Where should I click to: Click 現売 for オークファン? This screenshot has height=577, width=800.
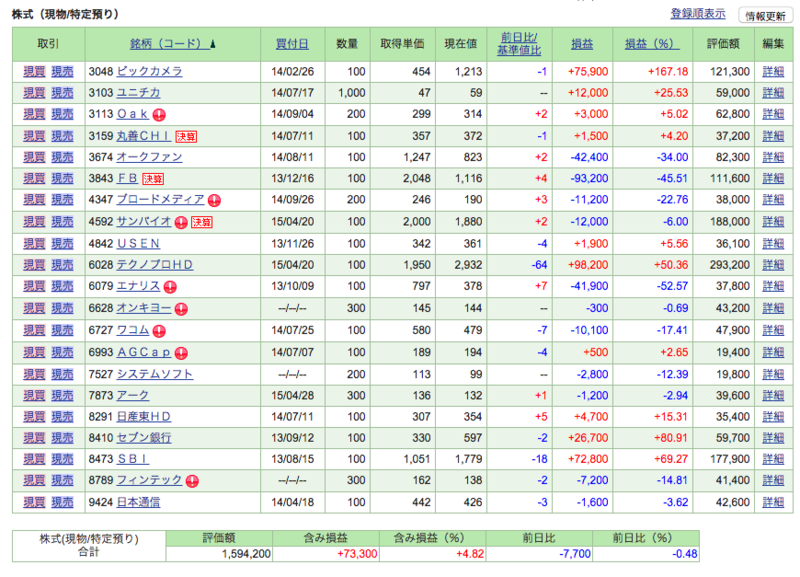tap(62, 157)
